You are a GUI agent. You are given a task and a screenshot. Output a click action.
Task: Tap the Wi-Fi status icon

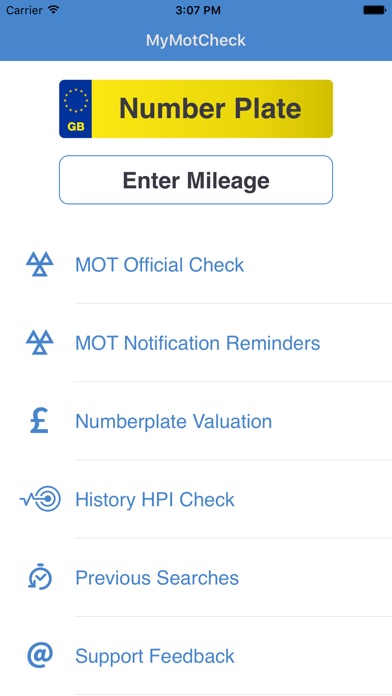[x=54, y=10]
